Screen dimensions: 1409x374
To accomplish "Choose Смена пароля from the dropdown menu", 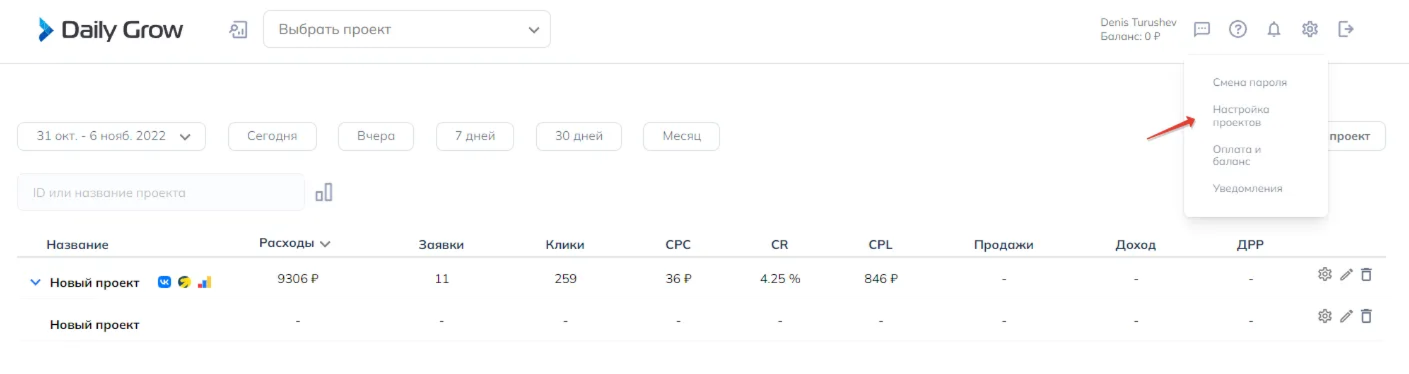I will [x=1249, y=83].
